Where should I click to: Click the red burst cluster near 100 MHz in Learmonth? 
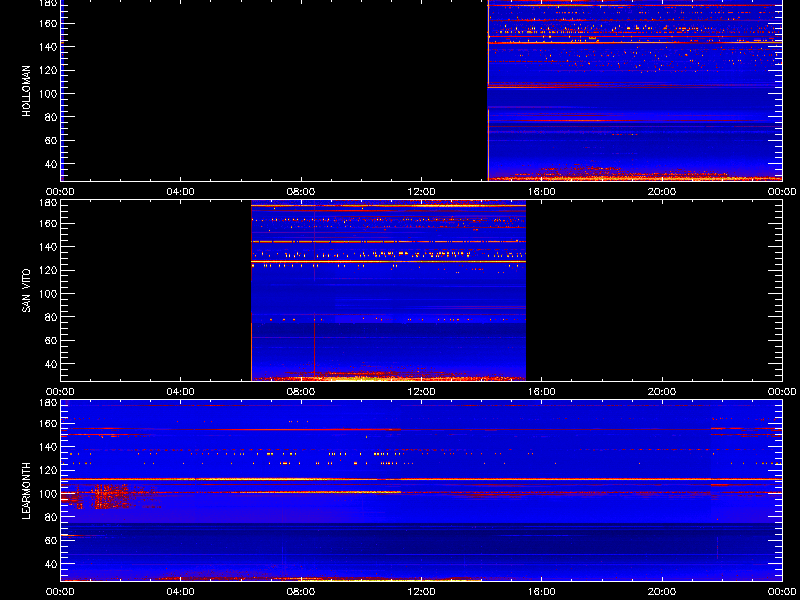tap(111, 496)
